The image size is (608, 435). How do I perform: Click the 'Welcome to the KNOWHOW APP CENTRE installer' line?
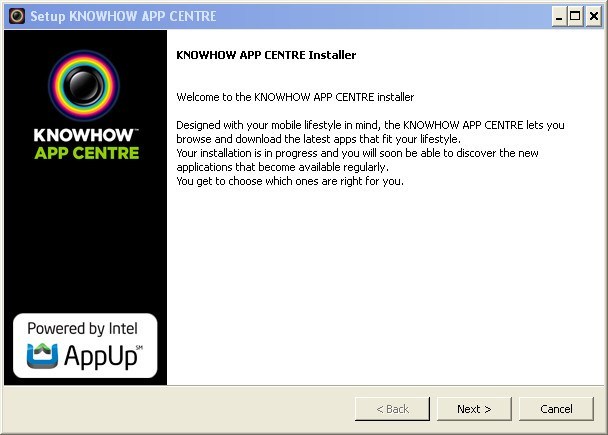point(295,97)
